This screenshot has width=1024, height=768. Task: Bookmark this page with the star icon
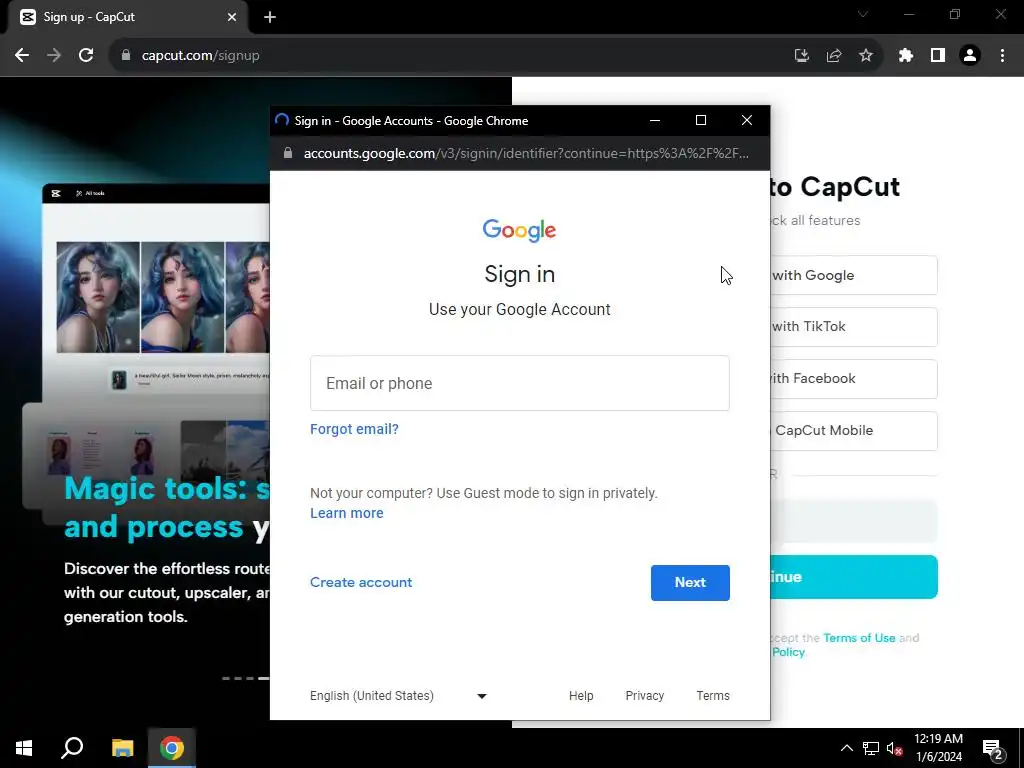pos(865,56)
